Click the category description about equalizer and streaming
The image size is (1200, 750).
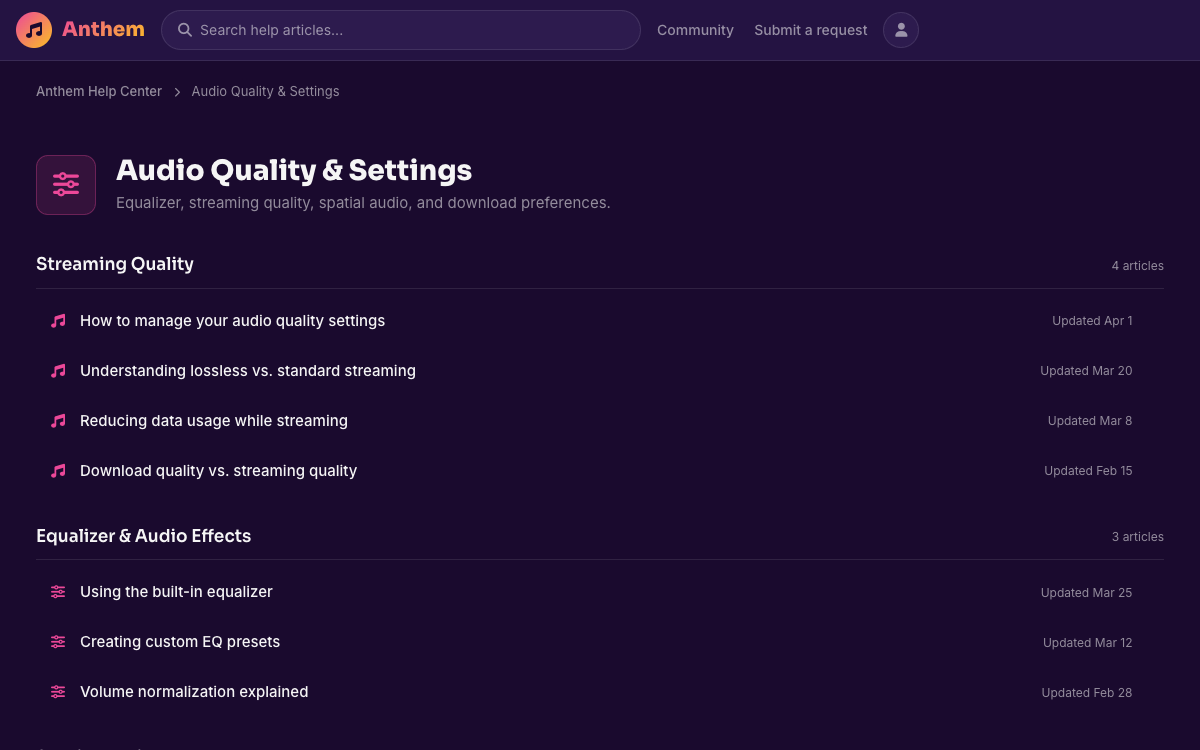[x=363, y=203]
